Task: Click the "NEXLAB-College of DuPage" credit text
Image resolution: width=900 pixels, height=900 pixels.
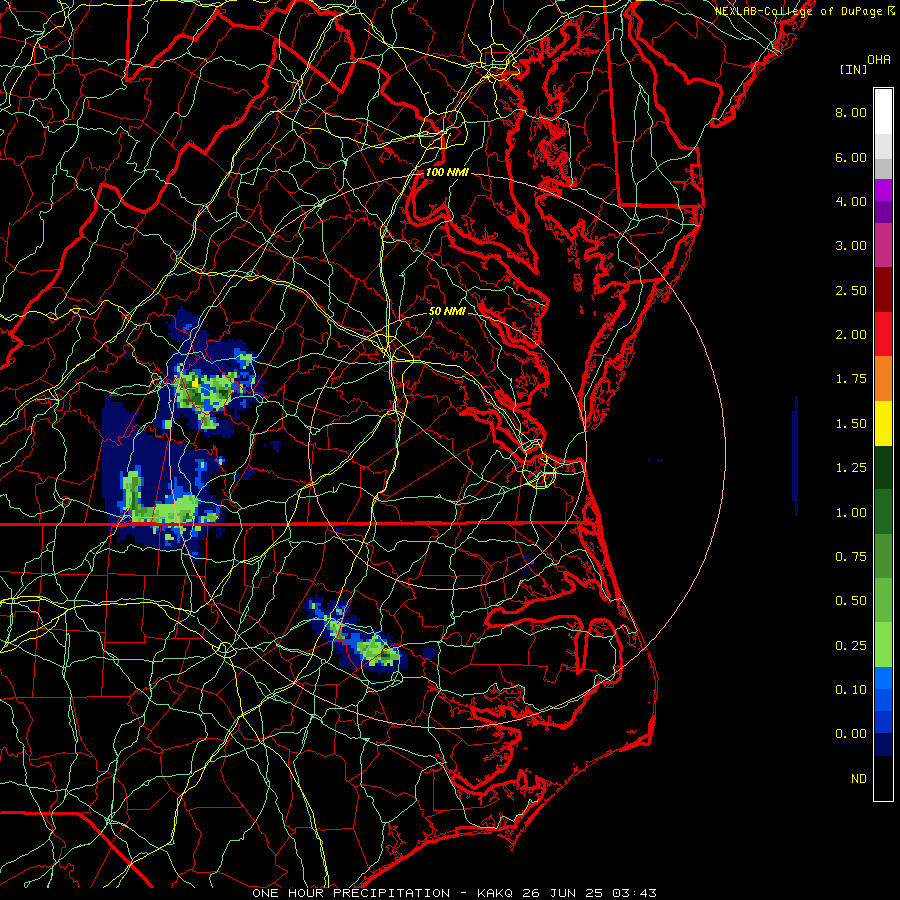Action: [800, 11]
